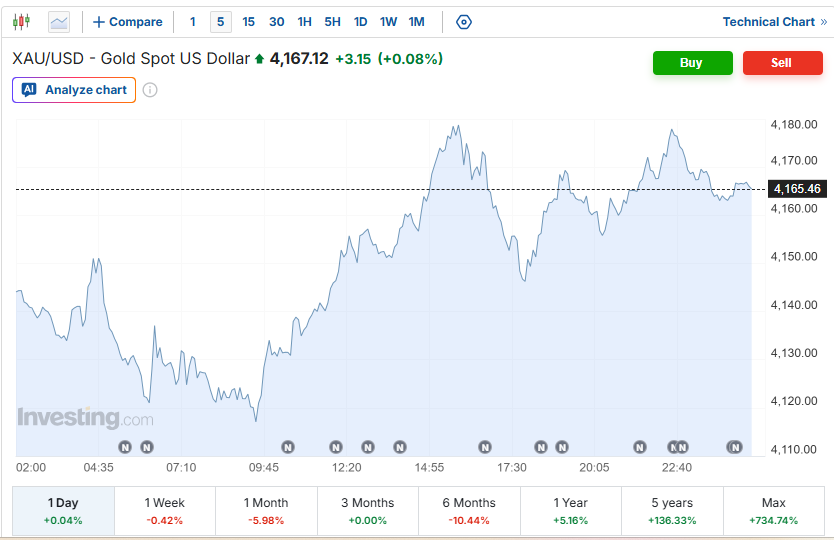Click the 02:00 time axis label

pyautogui.click(x=31, y=468)
